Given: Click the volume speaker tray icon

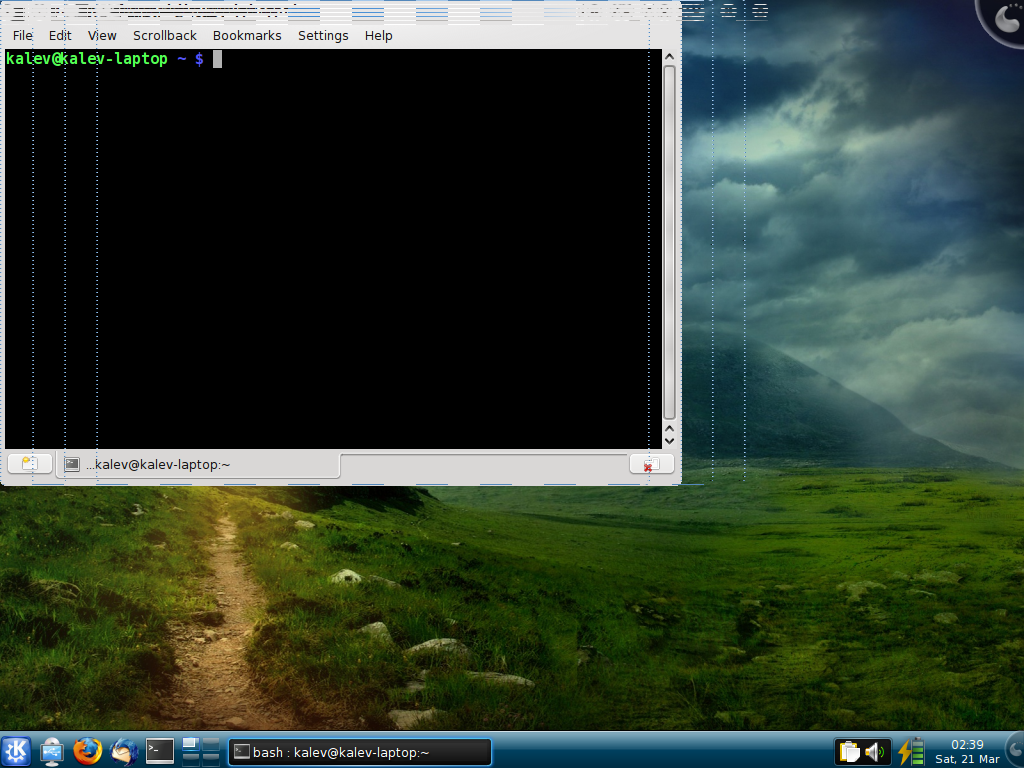Looking at the screenshot, I should point(875,752).
